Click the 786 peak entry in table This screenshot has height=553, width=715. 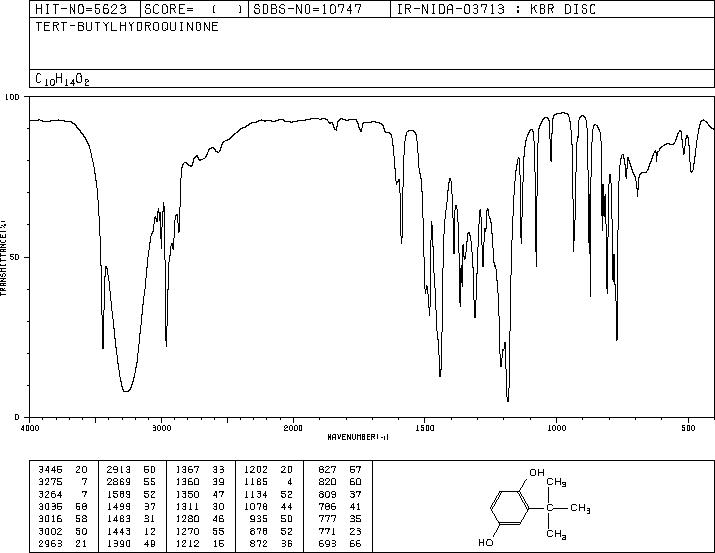(x=340, y=506)
